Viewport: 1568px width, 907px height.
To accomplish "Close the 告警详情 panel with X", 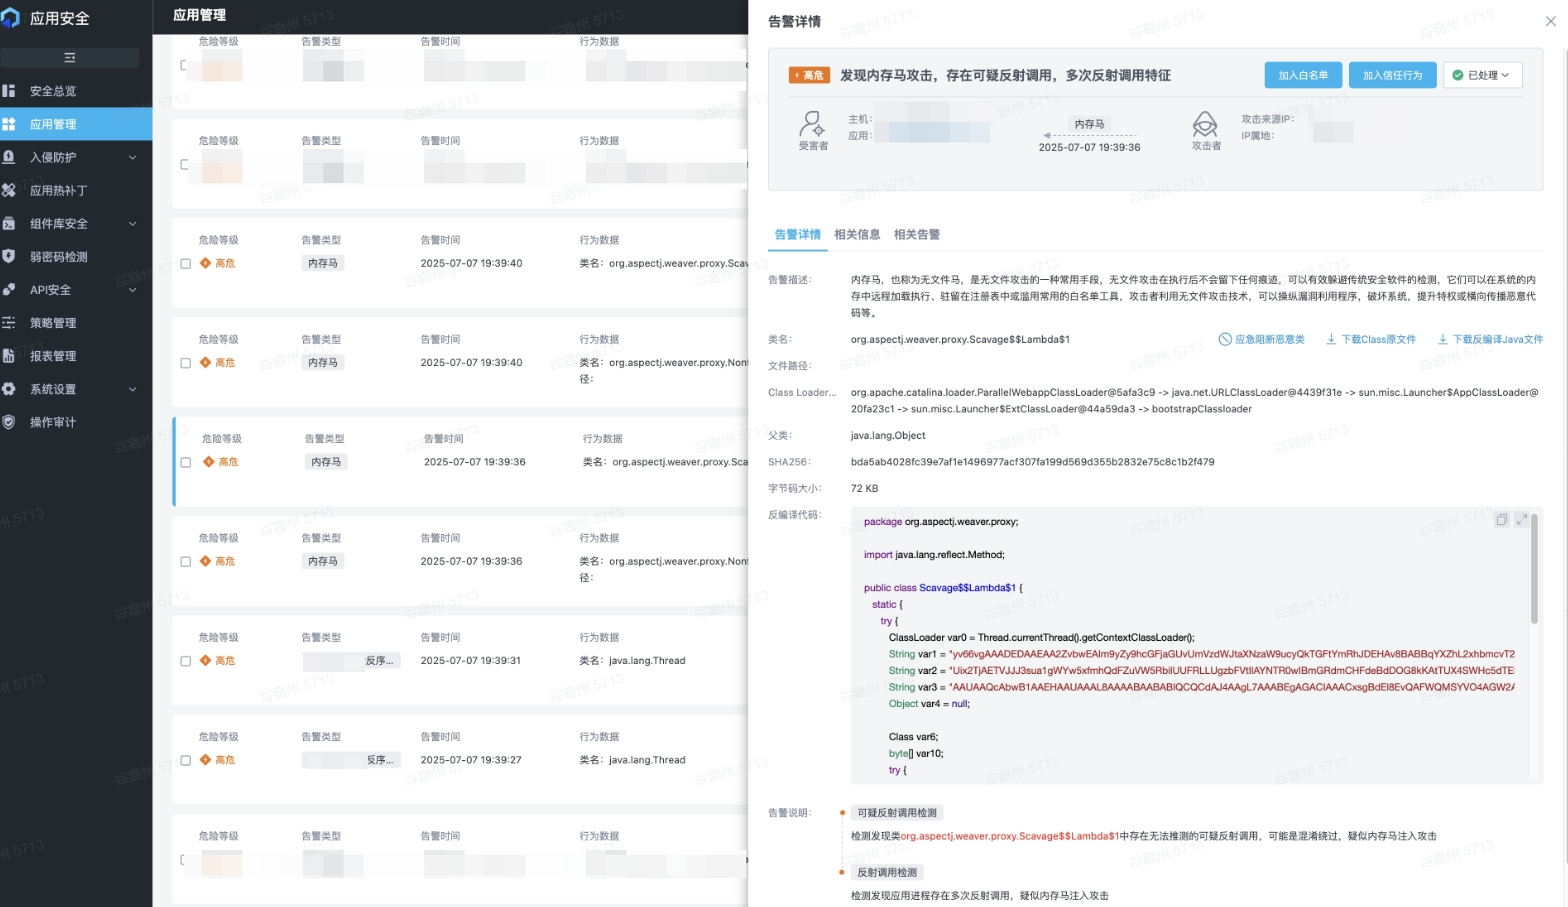I will click(x=1550, y=21).
